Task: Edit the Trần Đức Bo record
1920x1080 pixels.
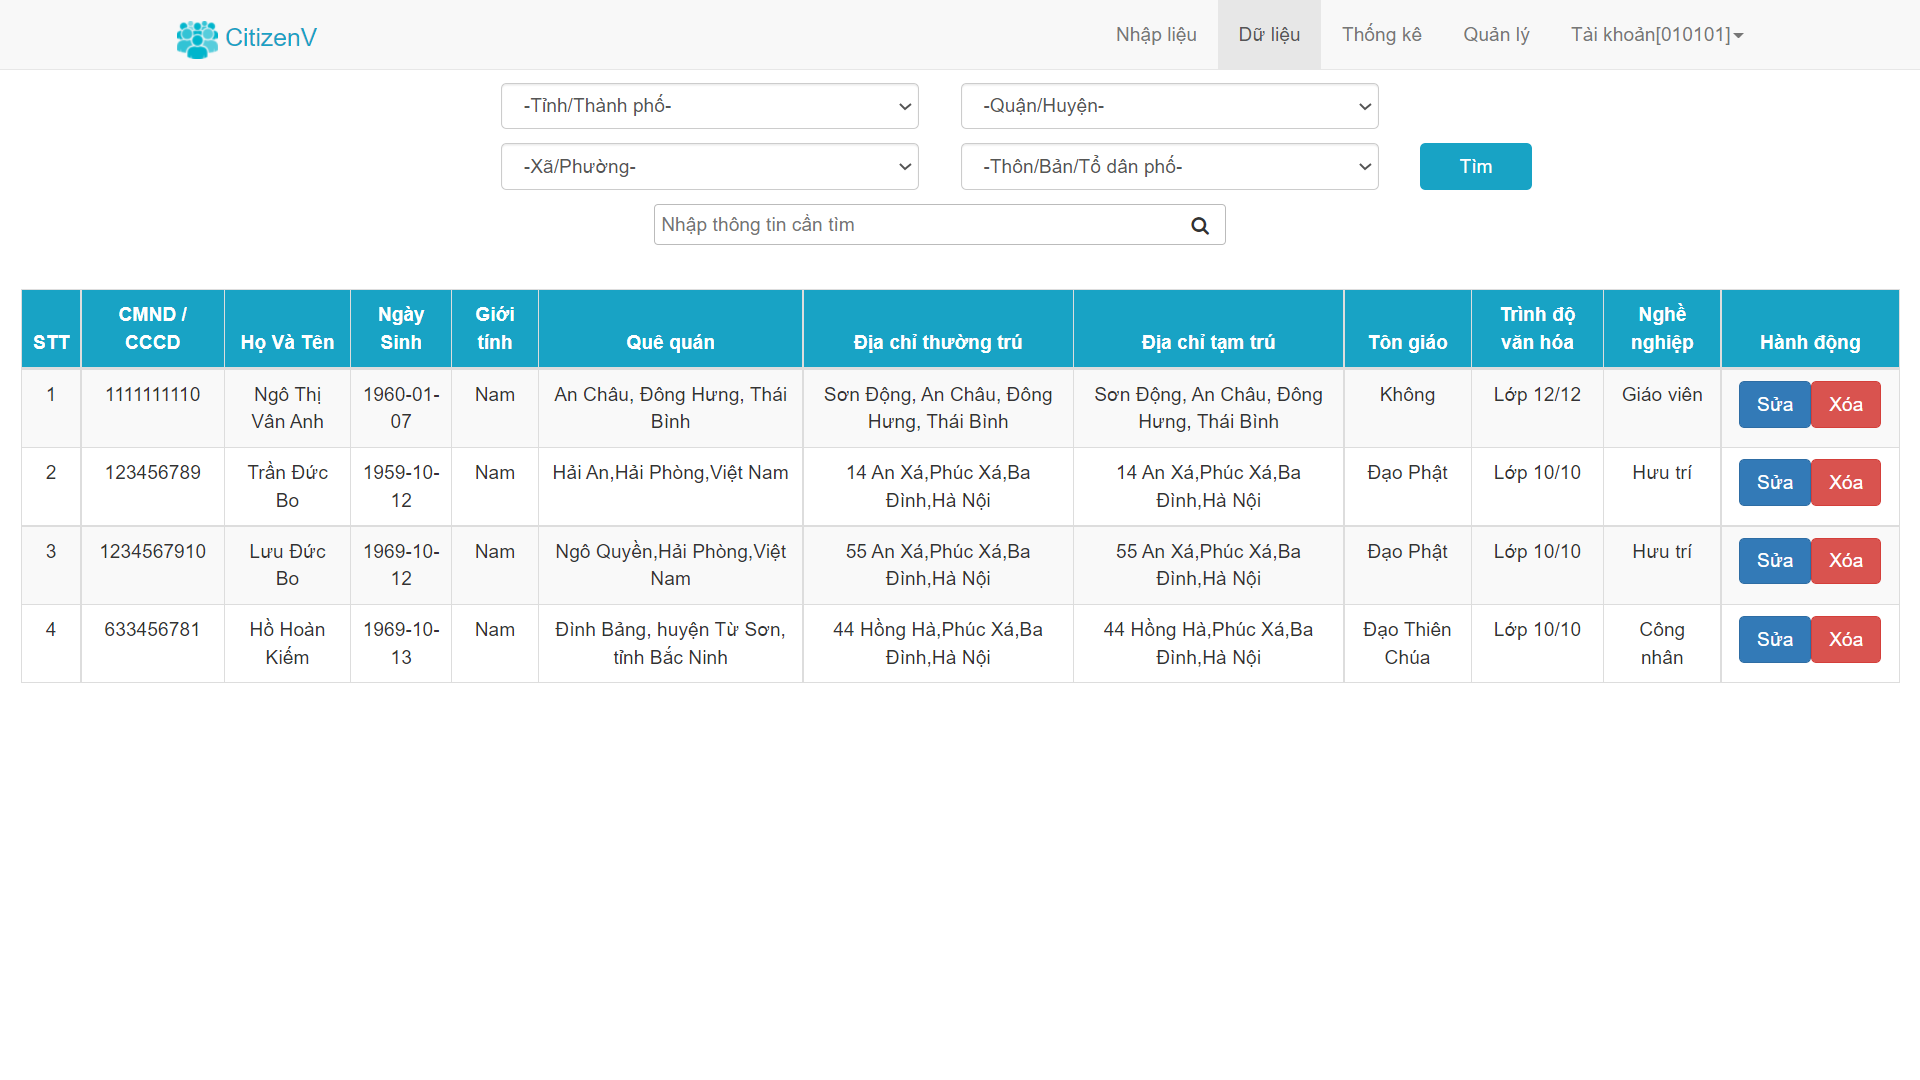Action: tap(1774, 483)
